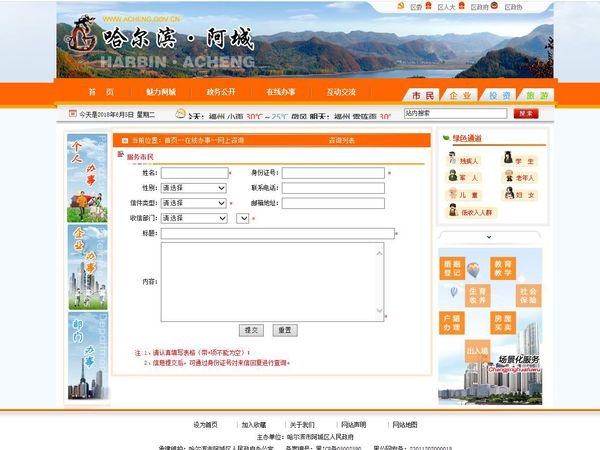Image resolution: width=600 pixels, height=450 pixels.
Task: Open the 教育教学 scene service tile
Action: [503, 268]
